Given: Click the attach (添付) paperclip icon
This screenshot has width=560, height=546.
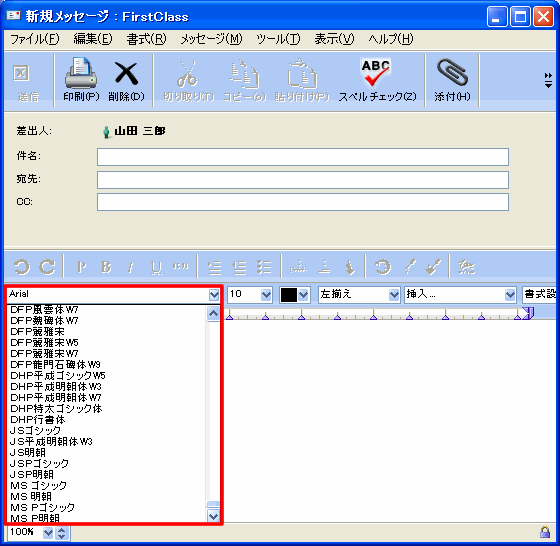Looking at the screenshot, I should pos(452,73).
